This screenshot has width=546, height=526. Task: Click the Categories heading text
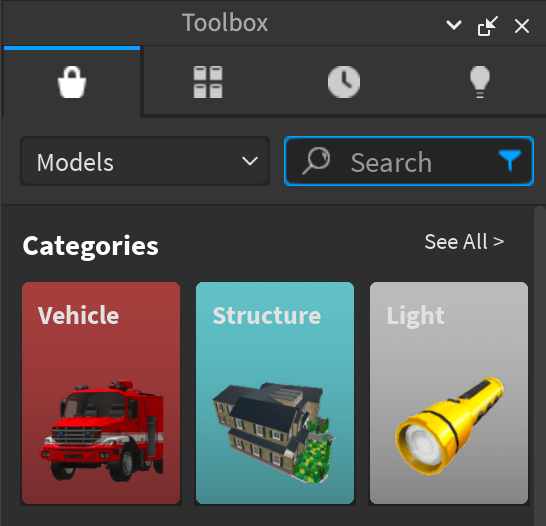pyautogui.click(x=91, y=246)
